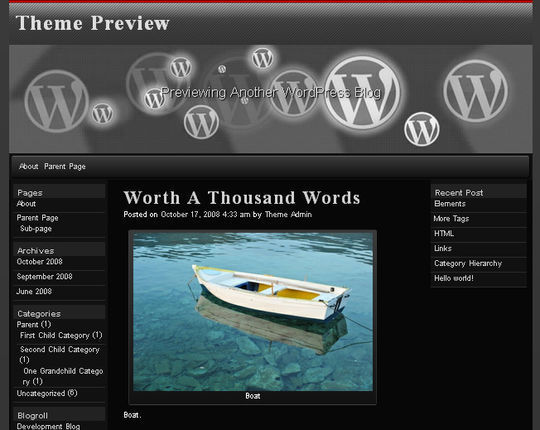Open the More Tags recent post
The image size is (540, 430).
click(451, 219)
